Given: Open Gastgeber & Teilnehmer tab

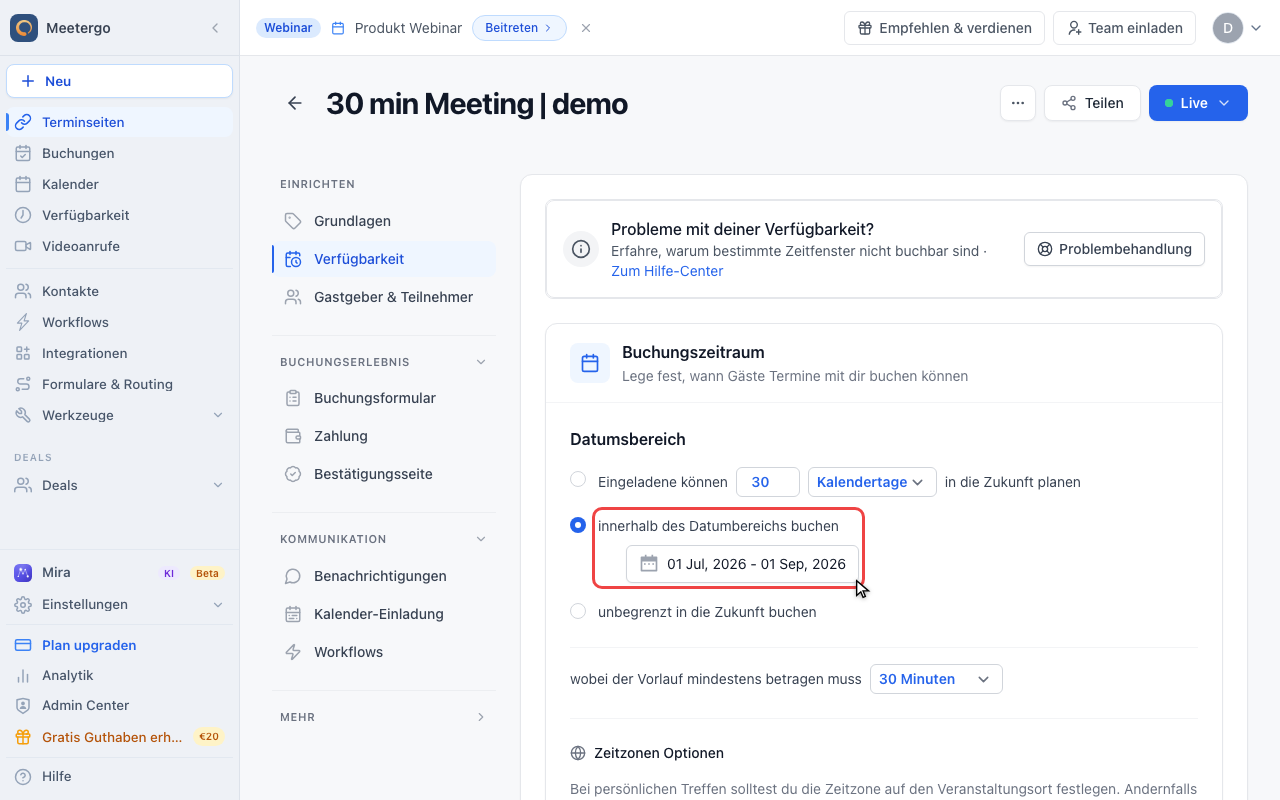Looking at the screenshot, I should (384, 297).
